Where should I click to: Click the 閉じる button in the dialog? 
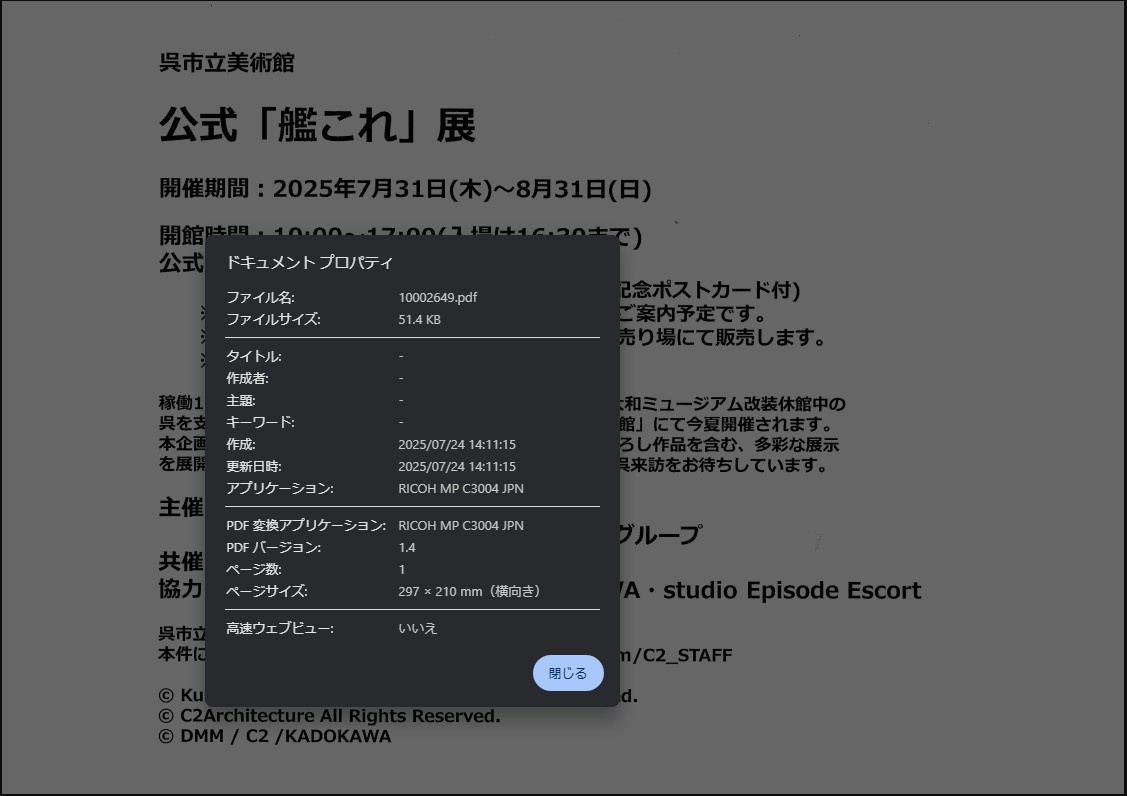click(x=568, y=673)
